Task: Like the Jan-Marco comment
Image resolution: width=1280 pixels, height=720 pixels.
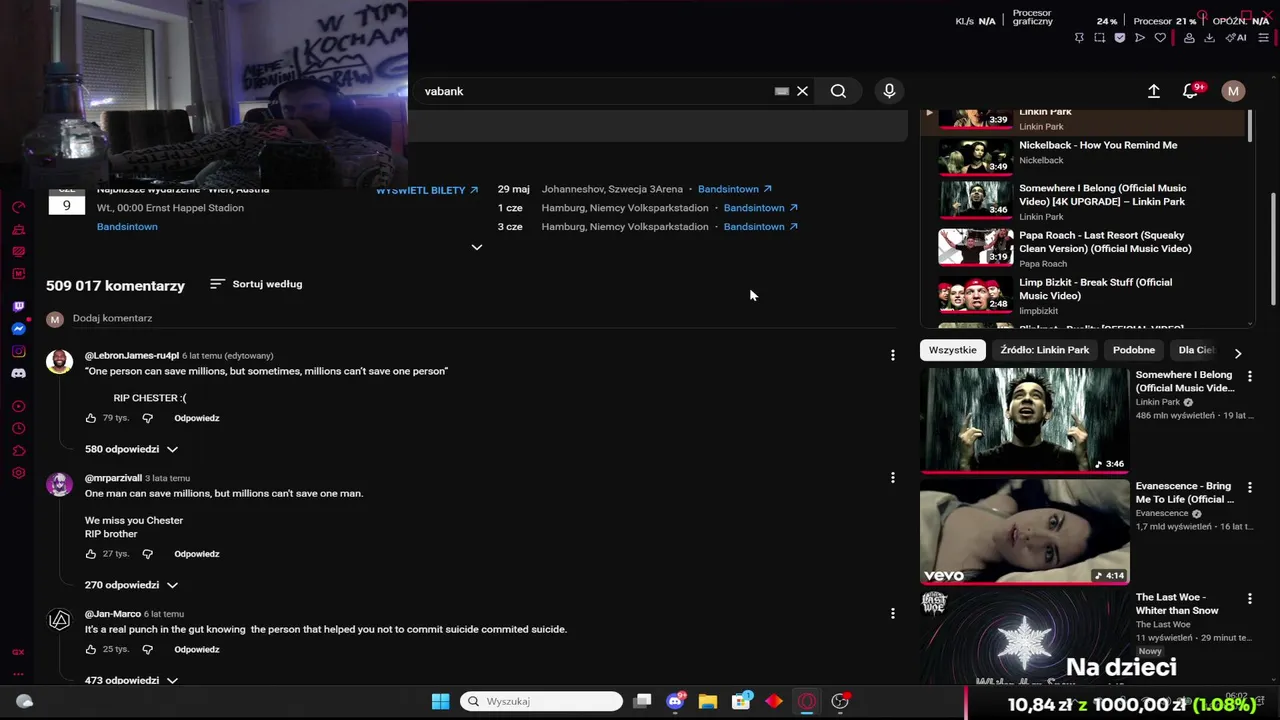Action: tap(91, 650)
